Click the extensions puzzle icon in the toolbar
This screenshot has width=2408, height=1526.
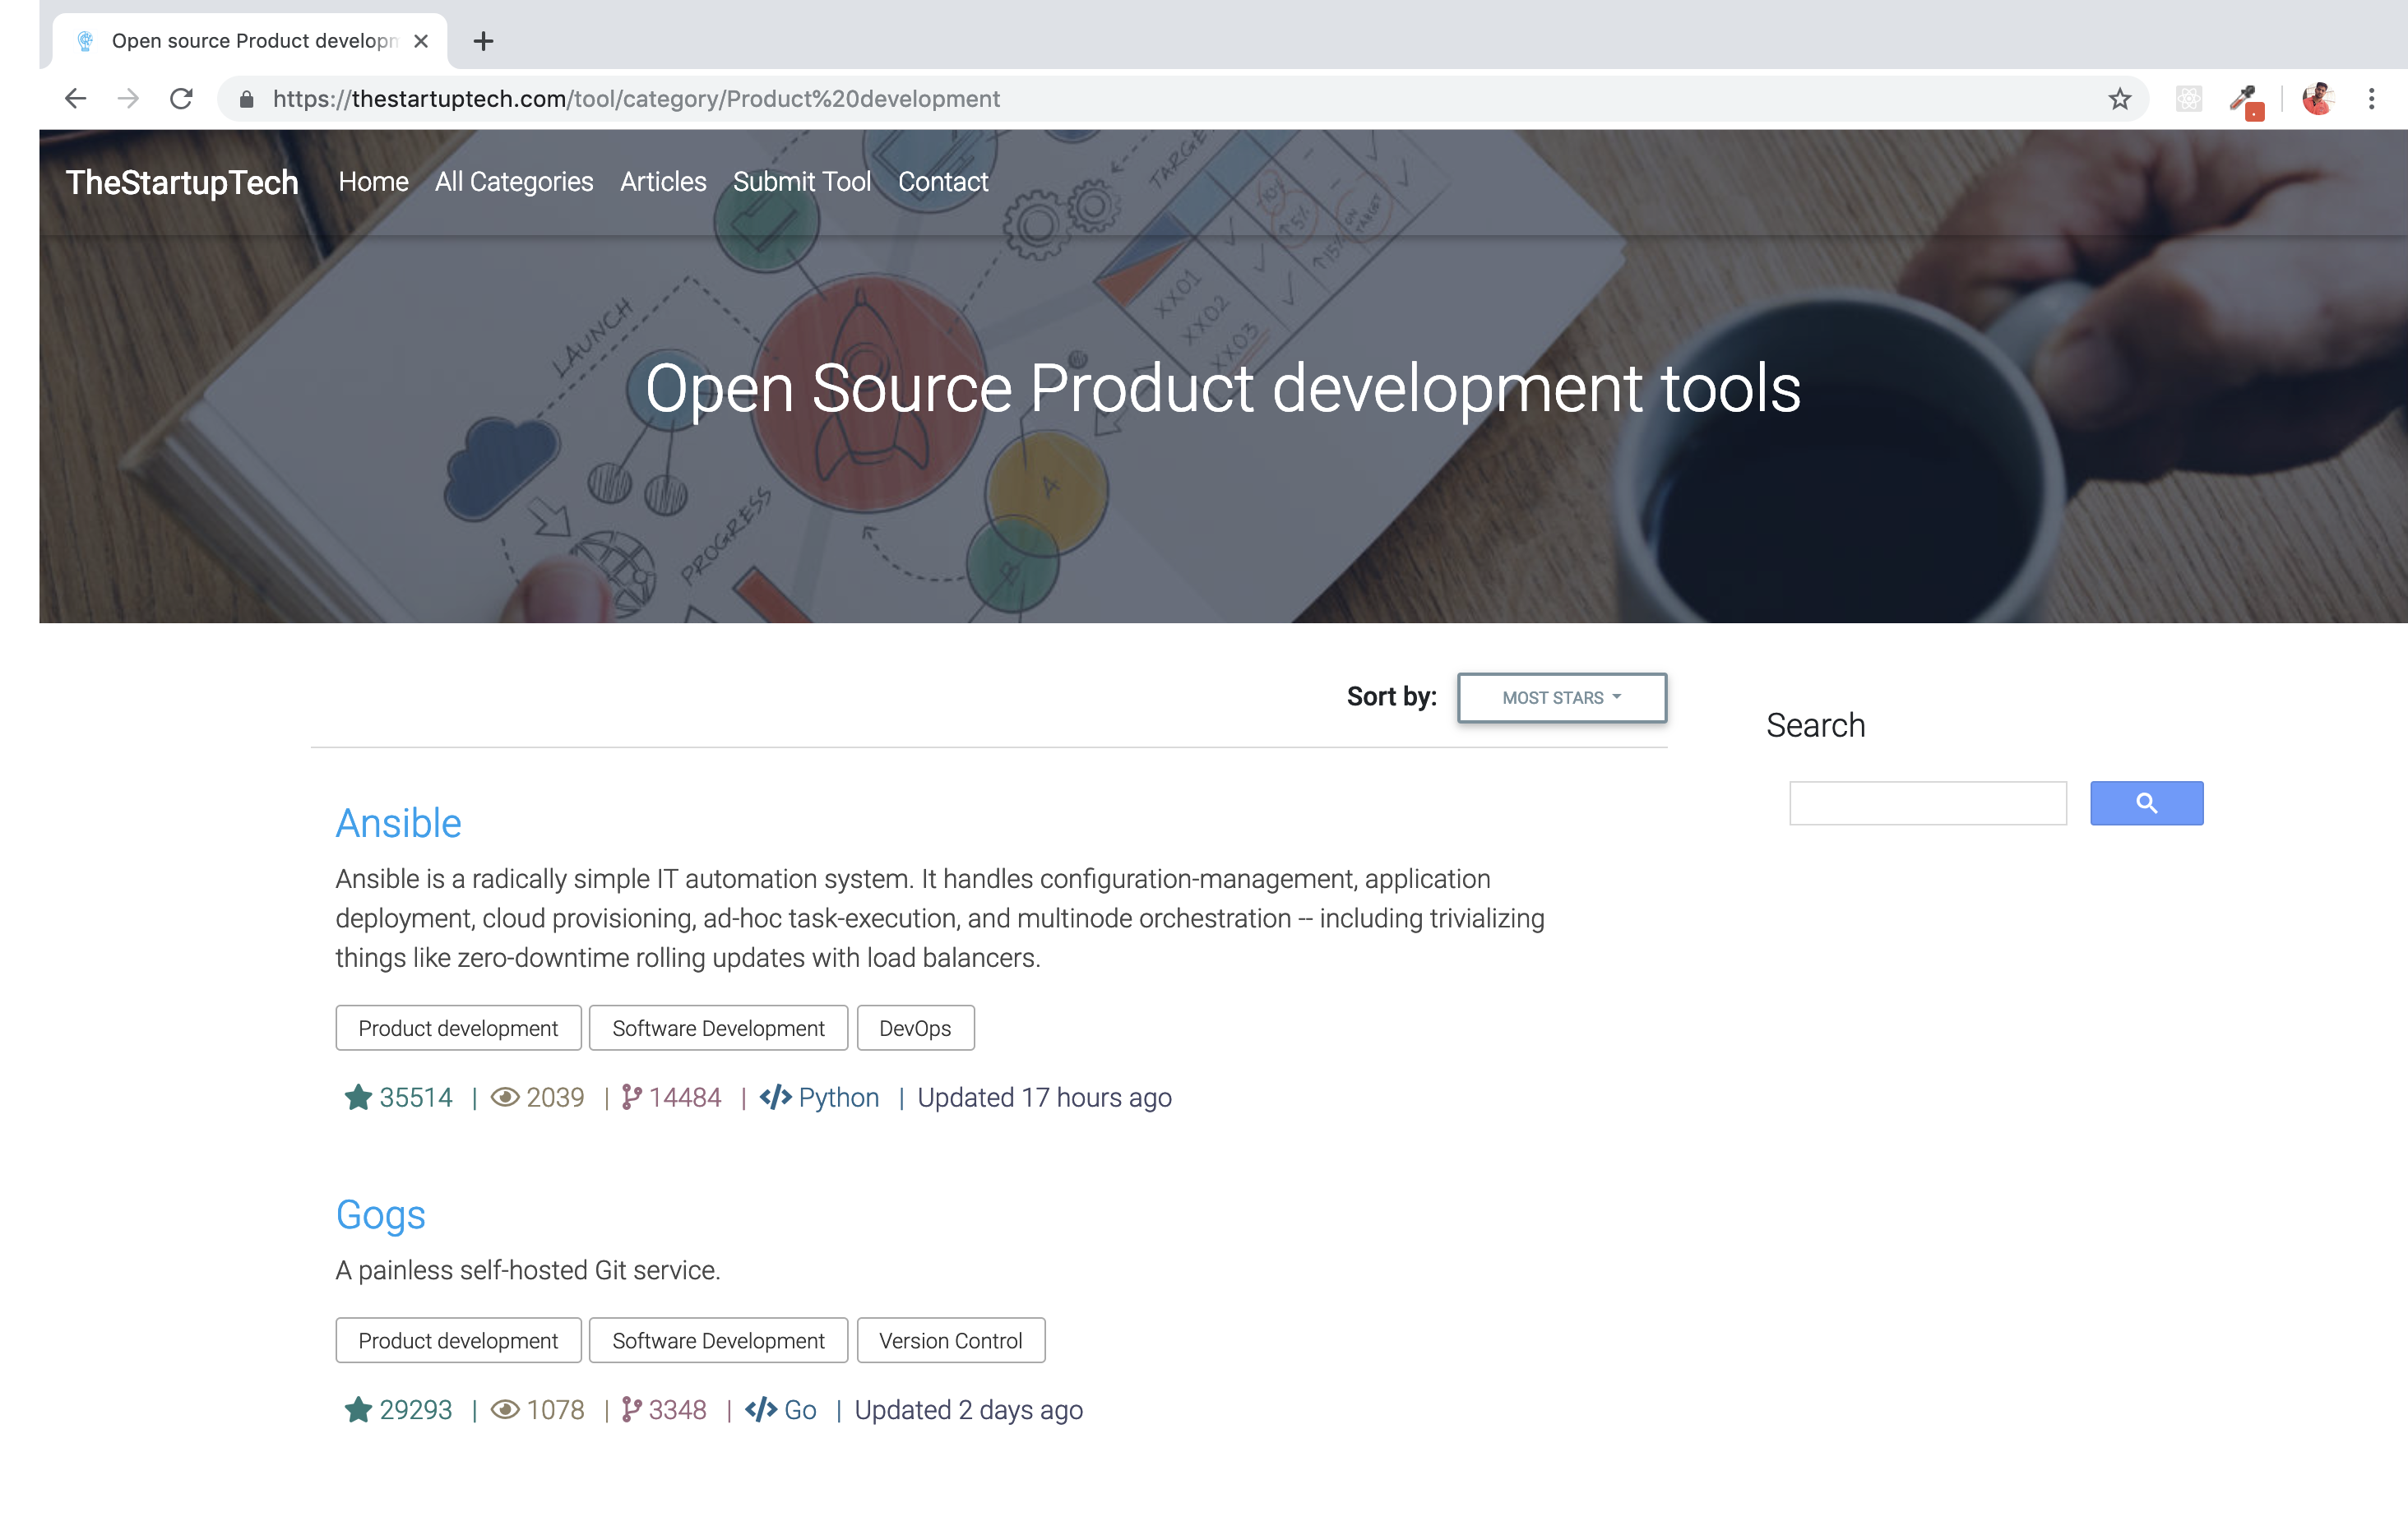[x=2189, y=99]
